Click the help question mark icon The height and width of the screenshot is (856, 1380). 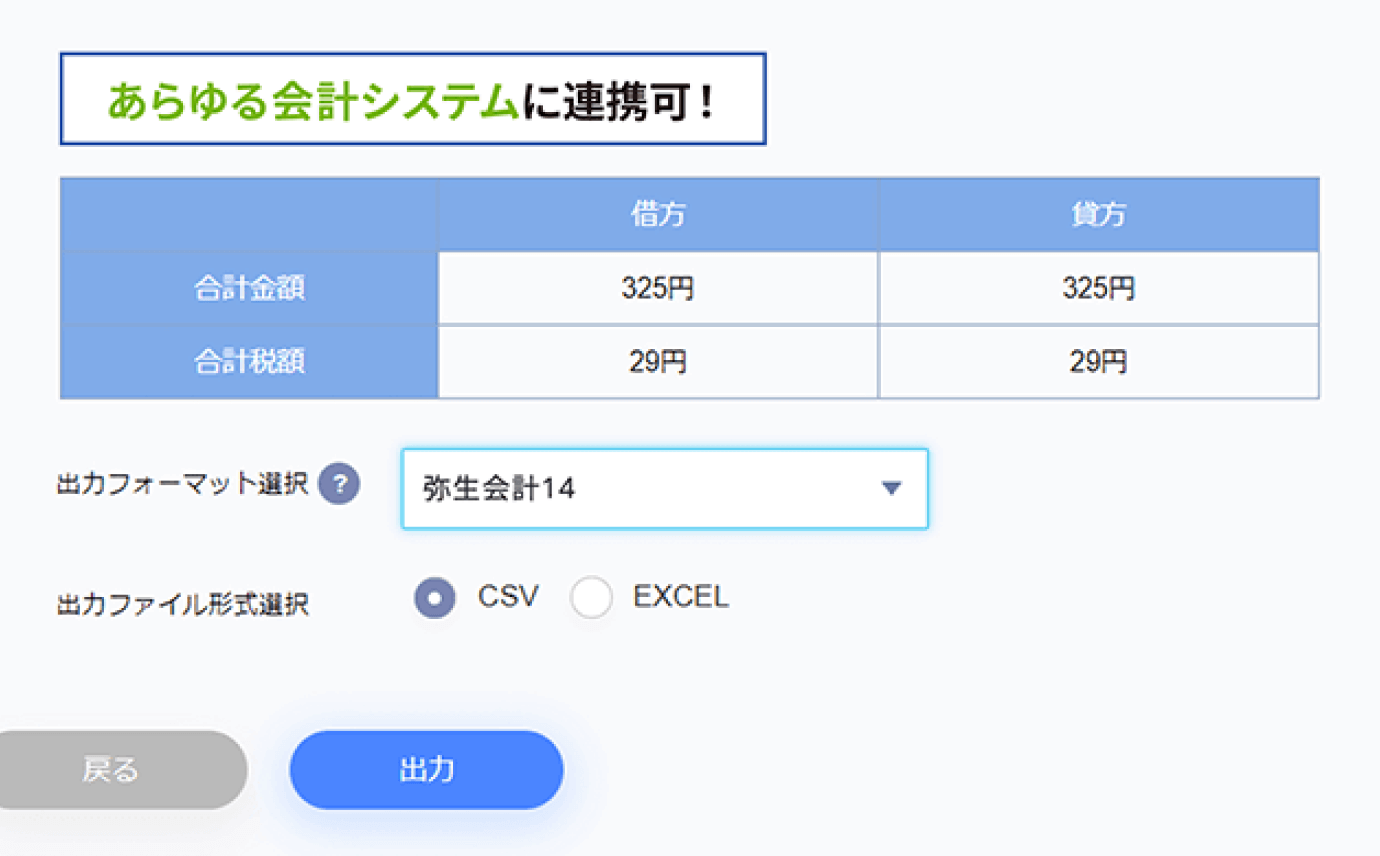[x=339, y=486]
